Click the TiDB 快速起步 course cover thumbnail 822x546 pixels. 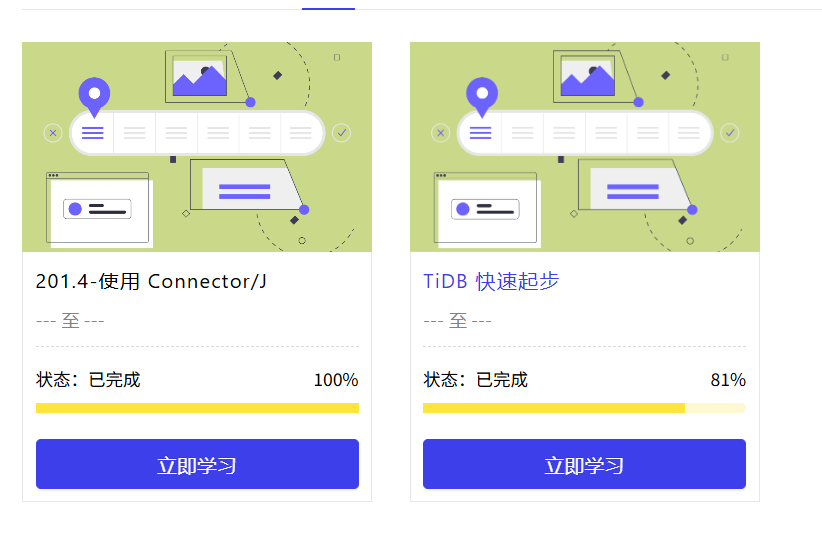(585, 147)
